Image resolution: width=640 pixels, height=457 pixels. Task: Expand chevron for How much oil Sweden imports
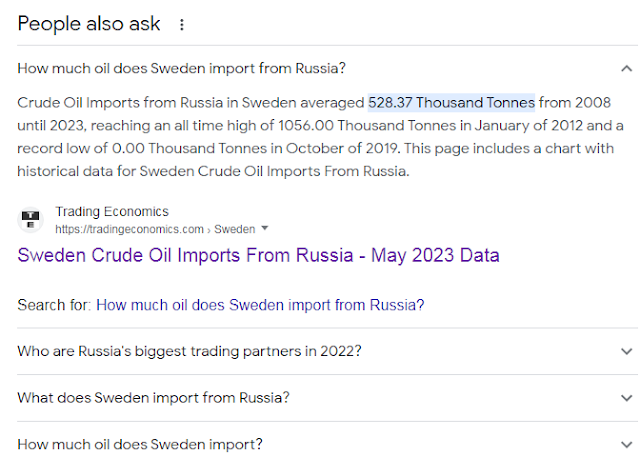click(x=627, y=444)
